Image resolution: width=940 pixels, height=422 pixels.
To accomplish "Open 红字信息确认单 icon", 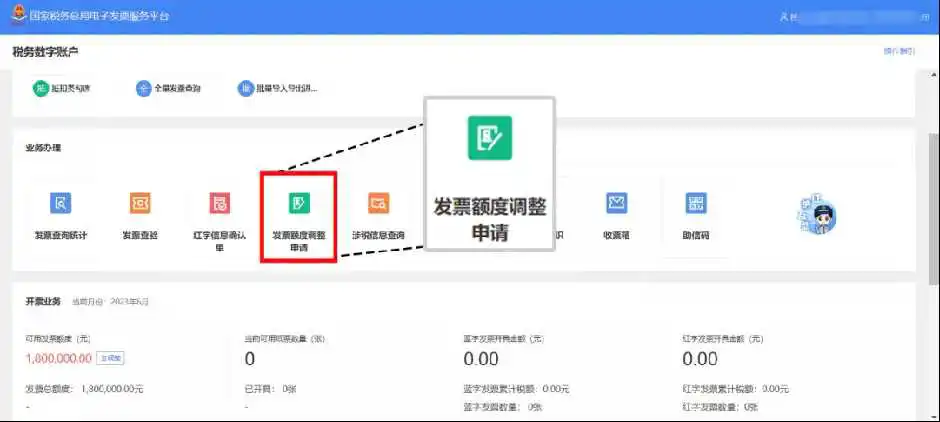I will pyautogui.click(x=220, y=204).
